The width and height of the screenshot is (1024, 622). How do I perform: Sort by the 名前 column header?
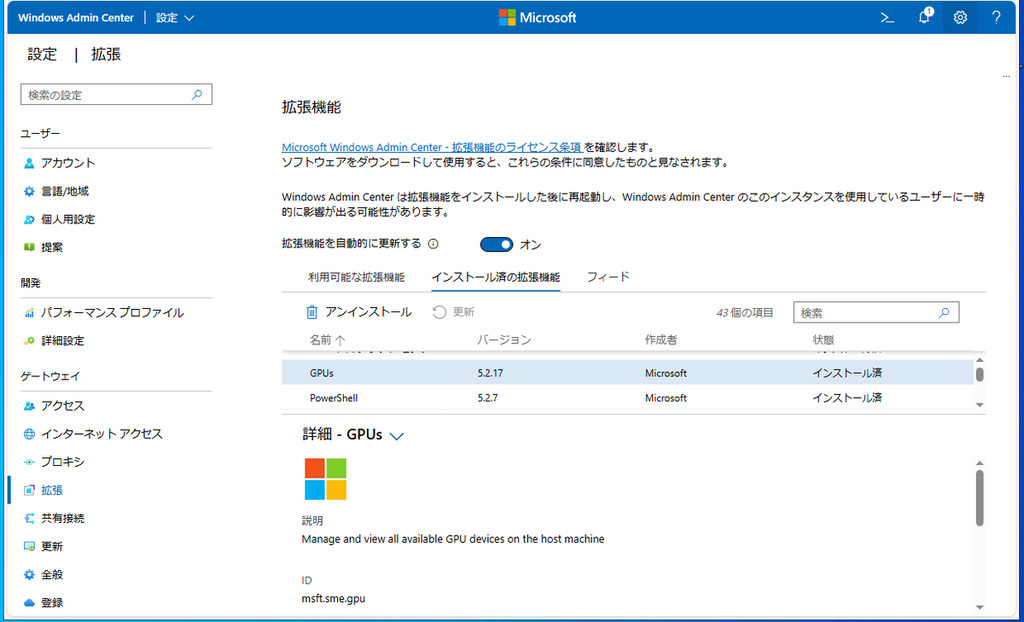coord(327,340)
